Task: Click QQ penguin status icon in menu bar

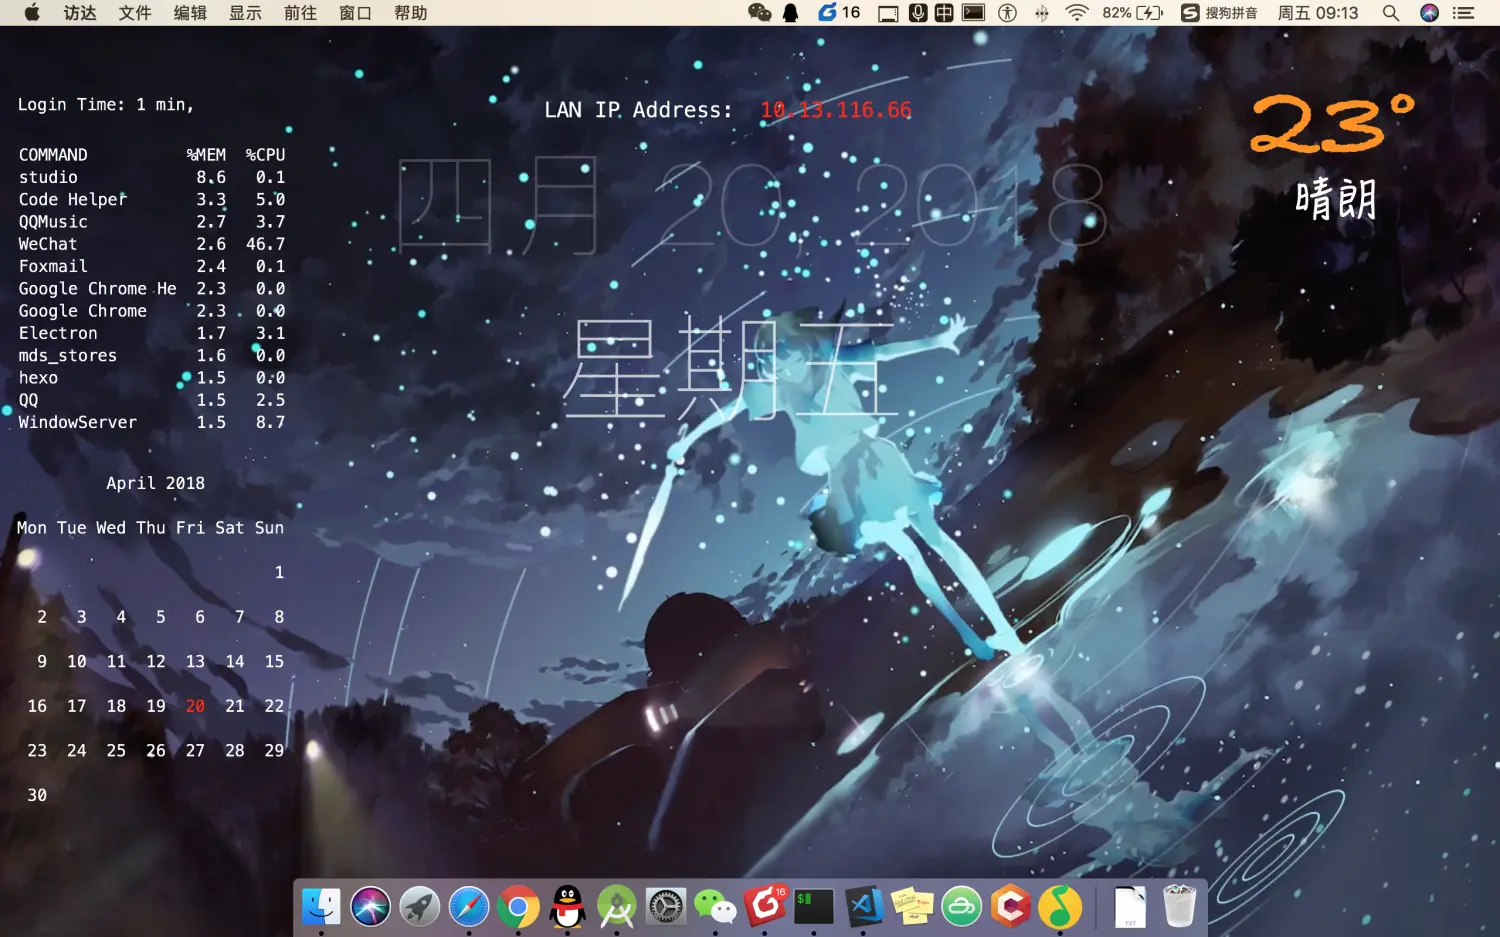Action: [x=791, y=13]
